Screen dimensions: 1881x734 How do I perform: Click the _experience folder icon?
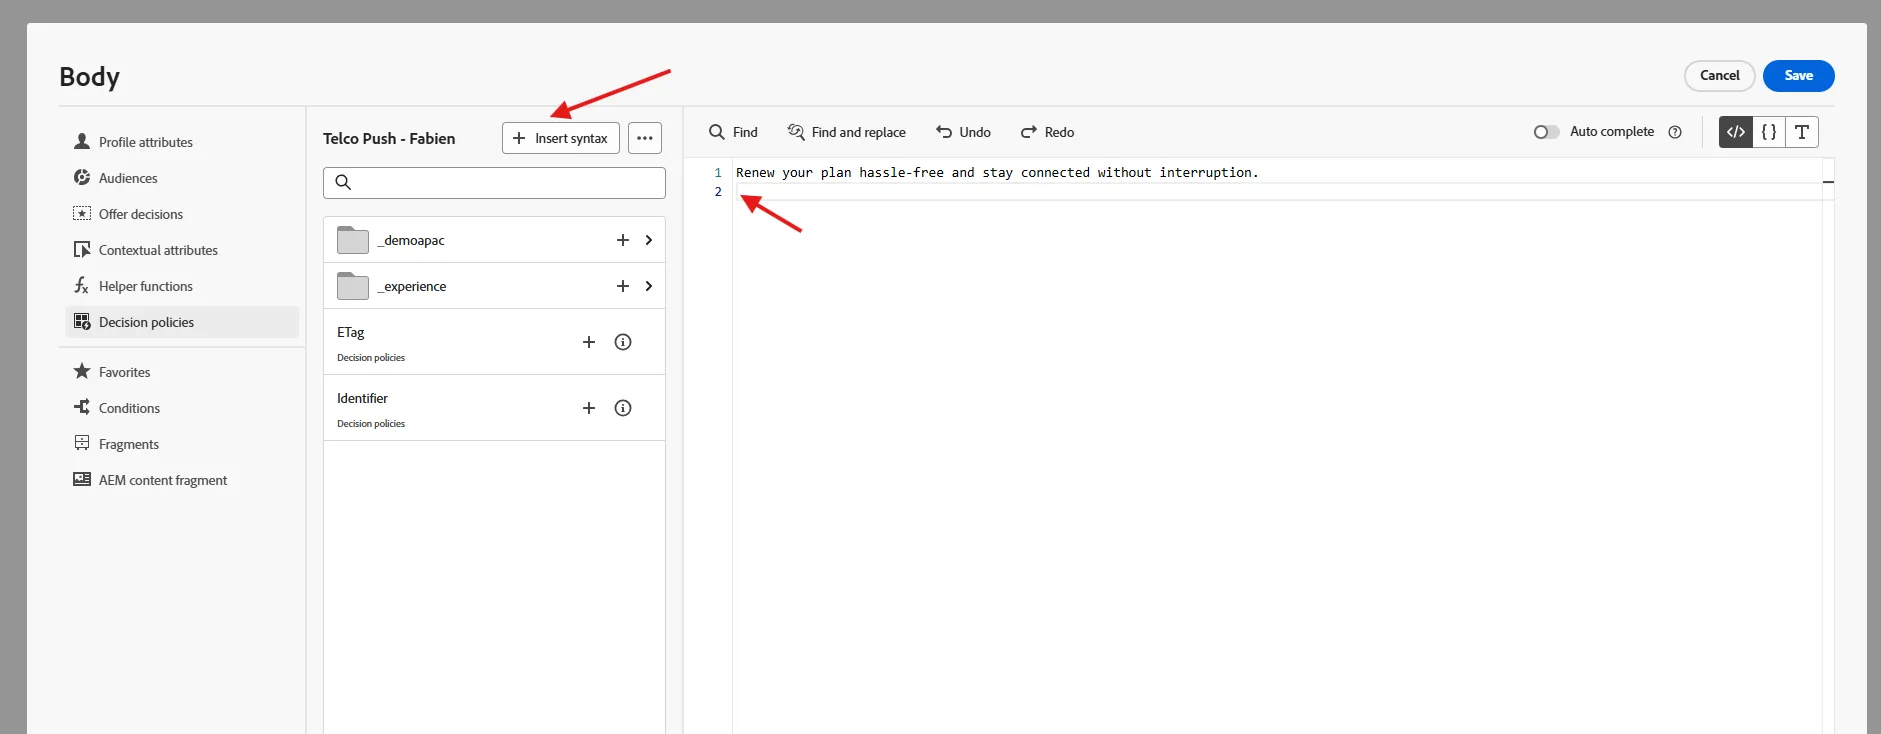pos(353,286)
